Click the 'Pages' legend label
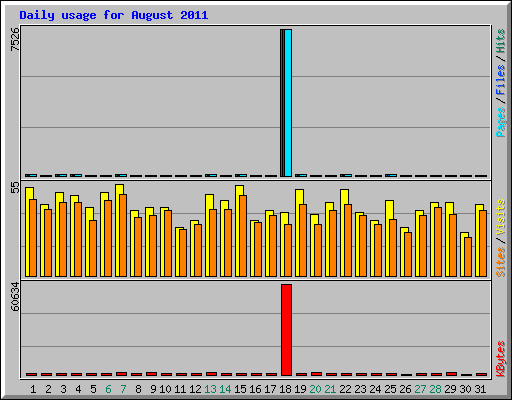The width and height of the screenshot is (512, 400). tap(501, 122)
